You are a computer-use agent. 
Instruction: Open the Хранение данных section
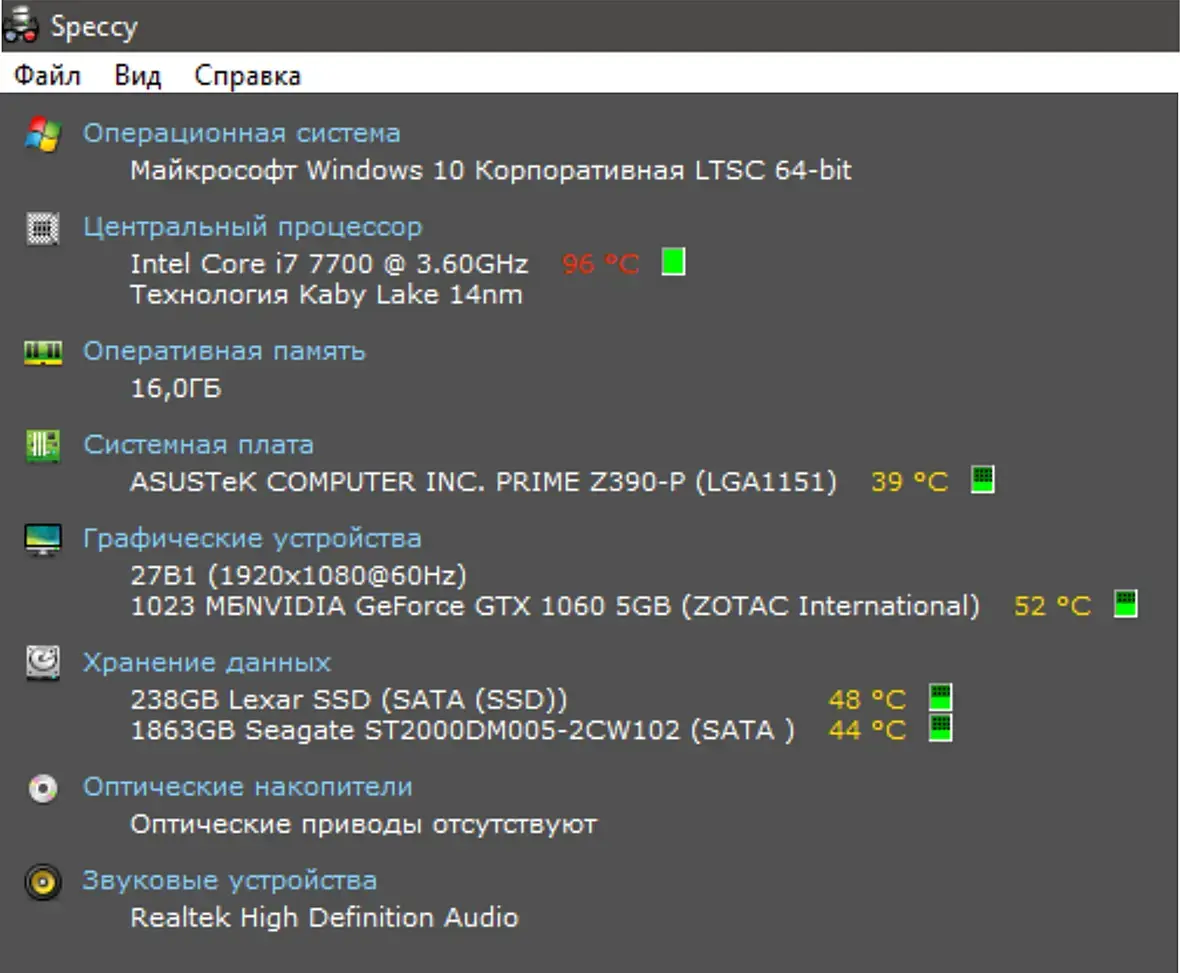[206, 663]
